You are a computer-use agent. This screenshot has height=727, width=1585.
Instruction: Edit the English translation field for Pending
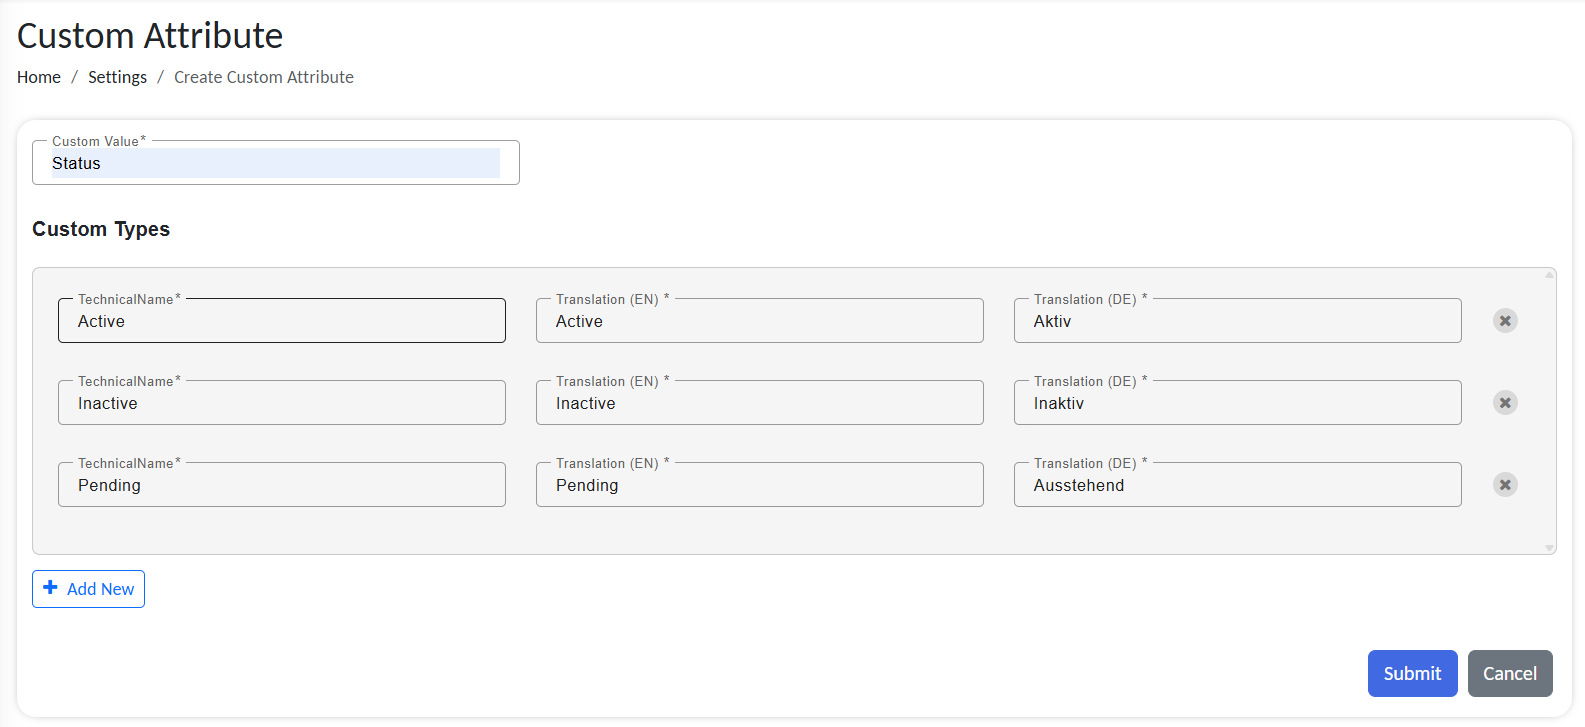point(760,485)
